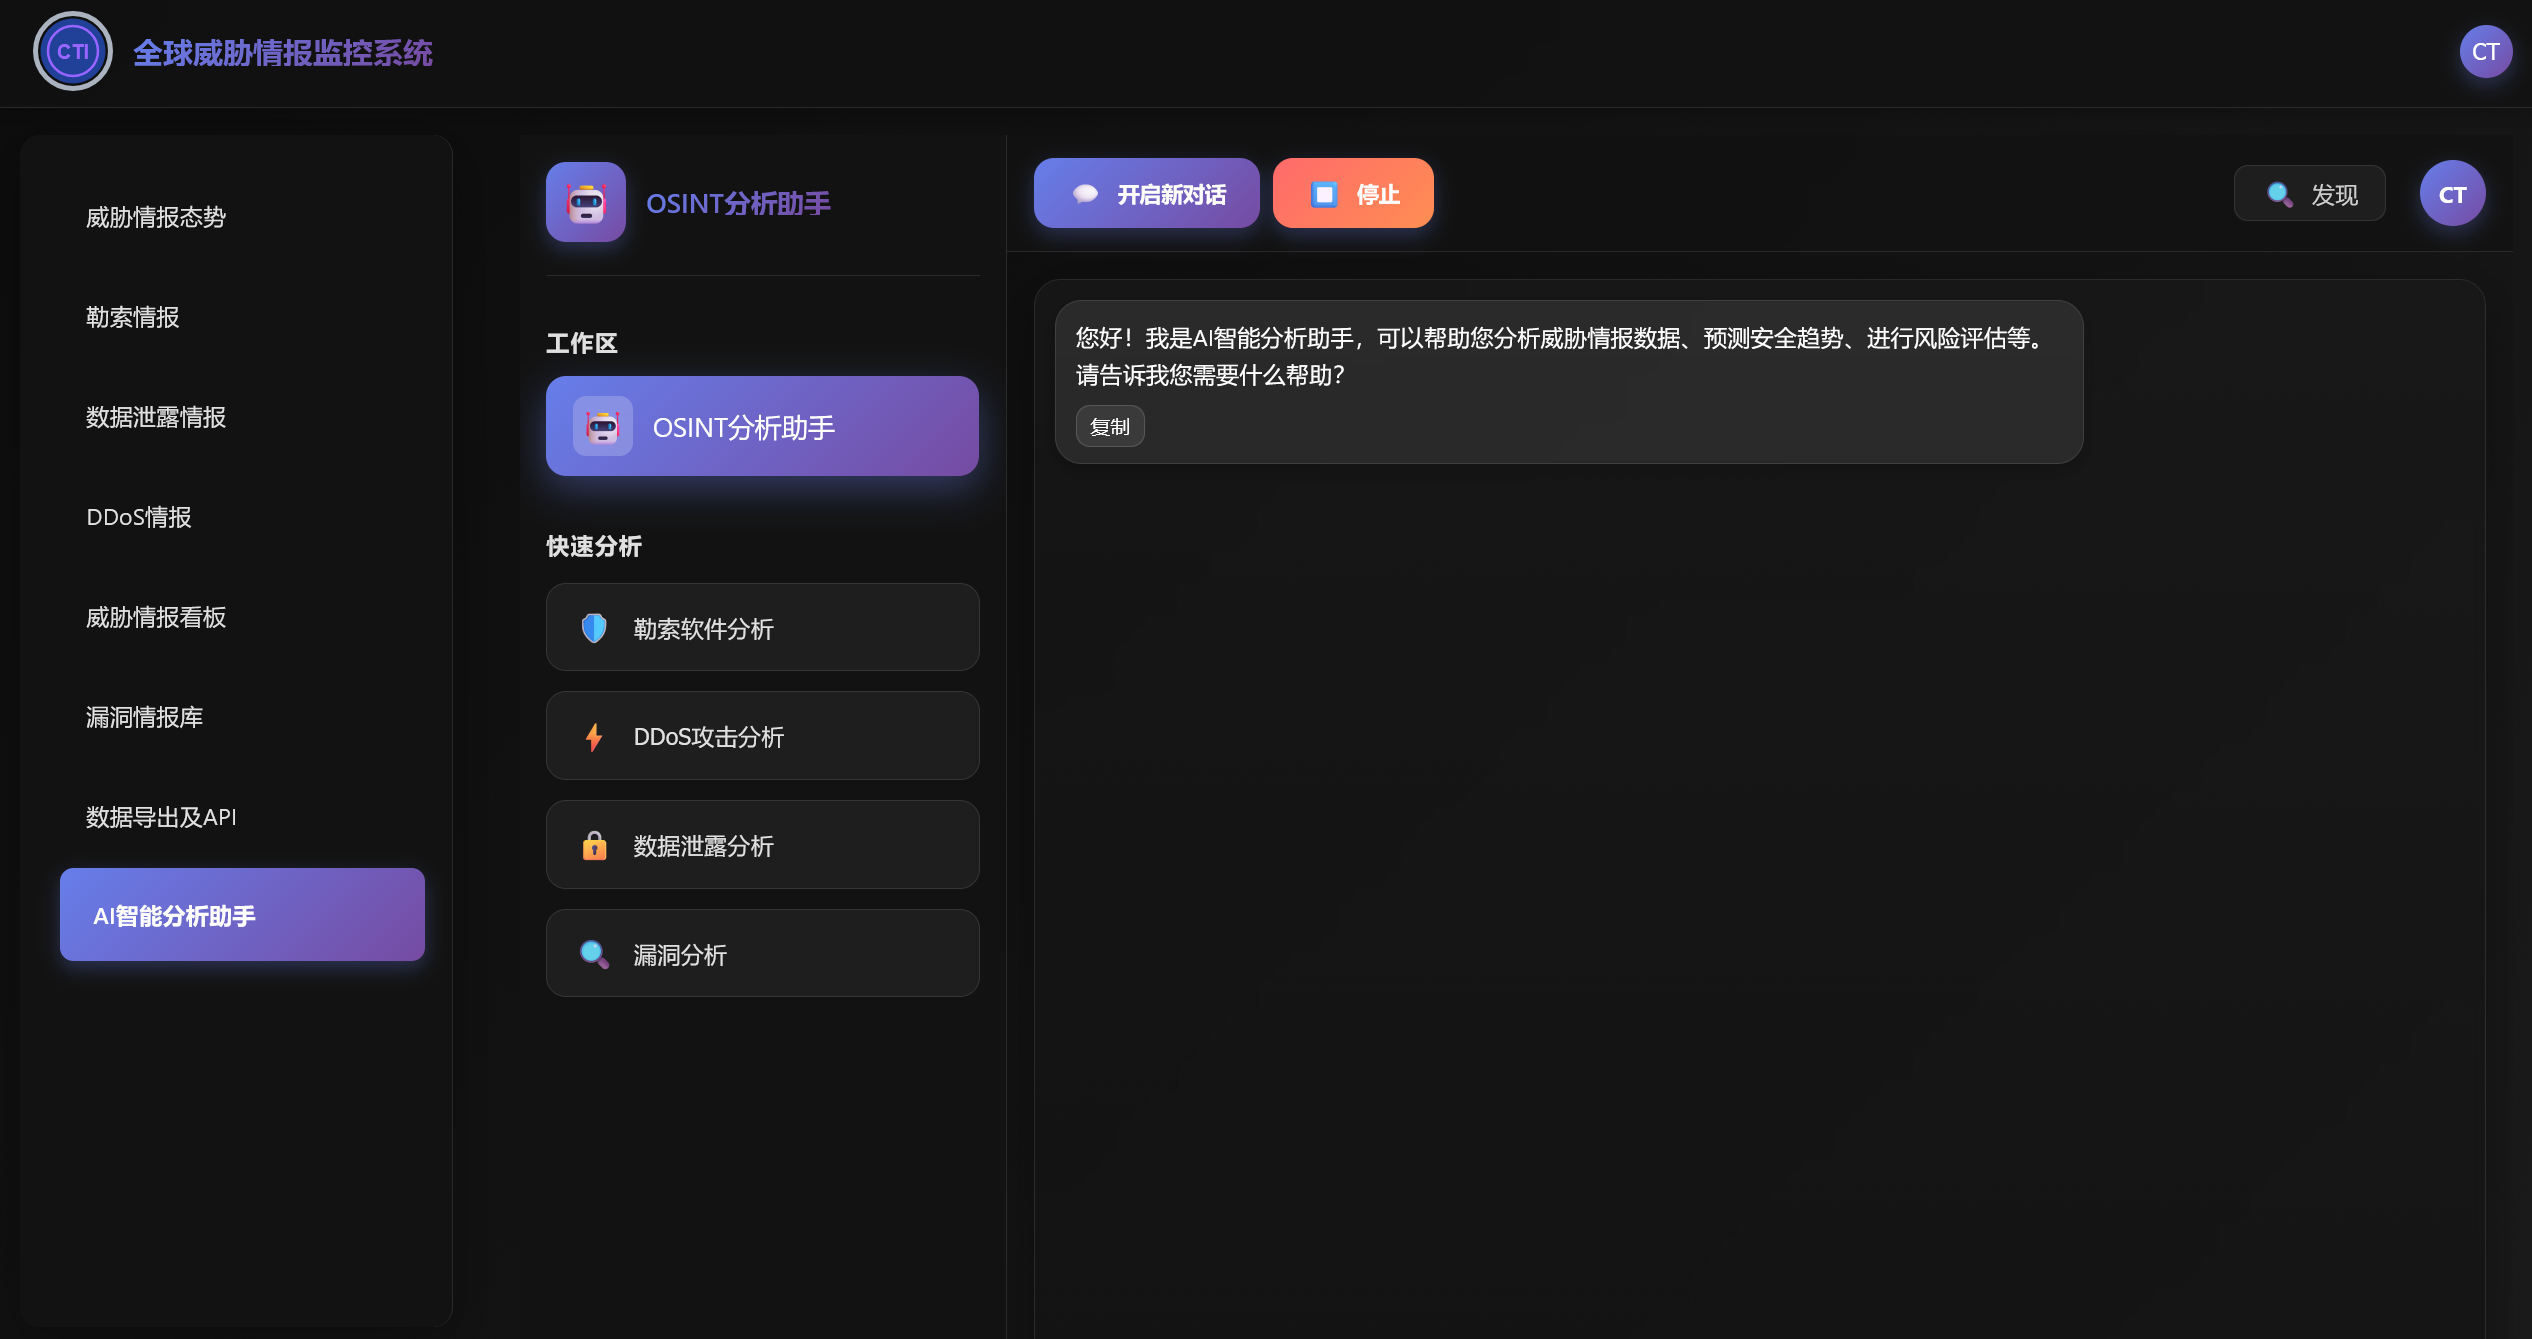Start a new conversation with 开启新对话
Viewport: 2532px width, 1339px height.
click(x=1146, y=193)
